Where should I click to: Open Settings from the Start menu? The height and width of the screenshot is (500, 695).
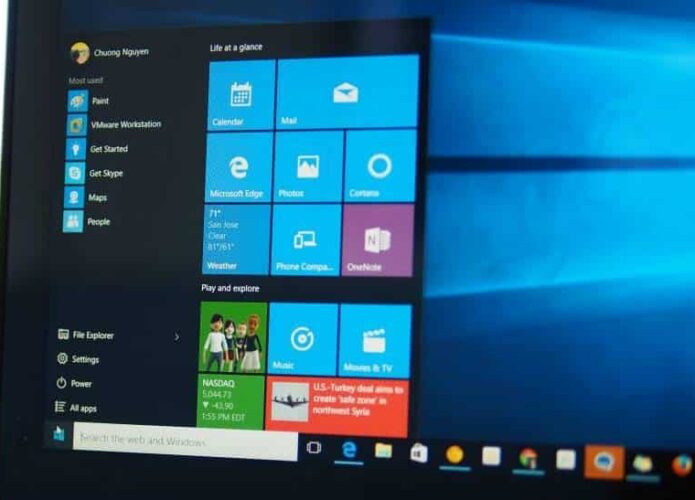(78, 359)
